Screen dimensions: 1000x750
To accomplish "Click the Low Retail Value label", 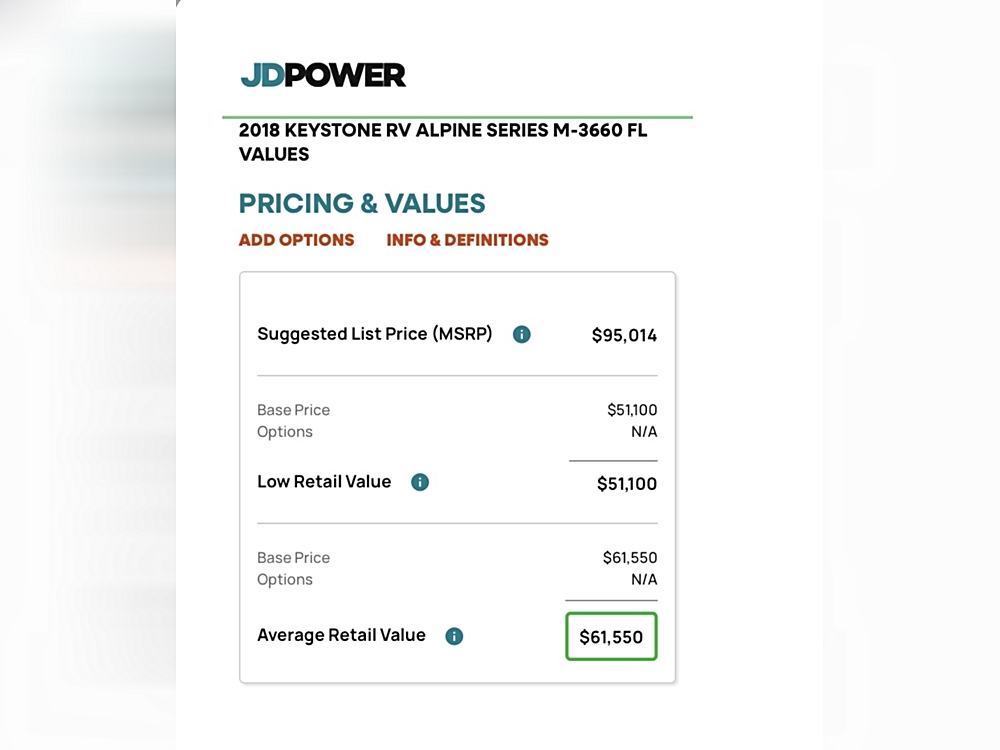I will tap(324, 481).
